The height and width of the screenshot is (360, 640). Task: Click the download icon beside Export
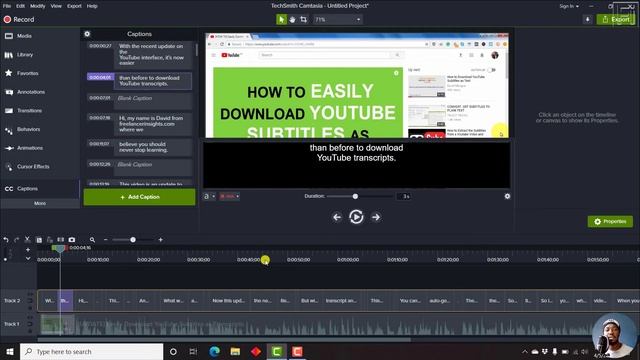587,19
